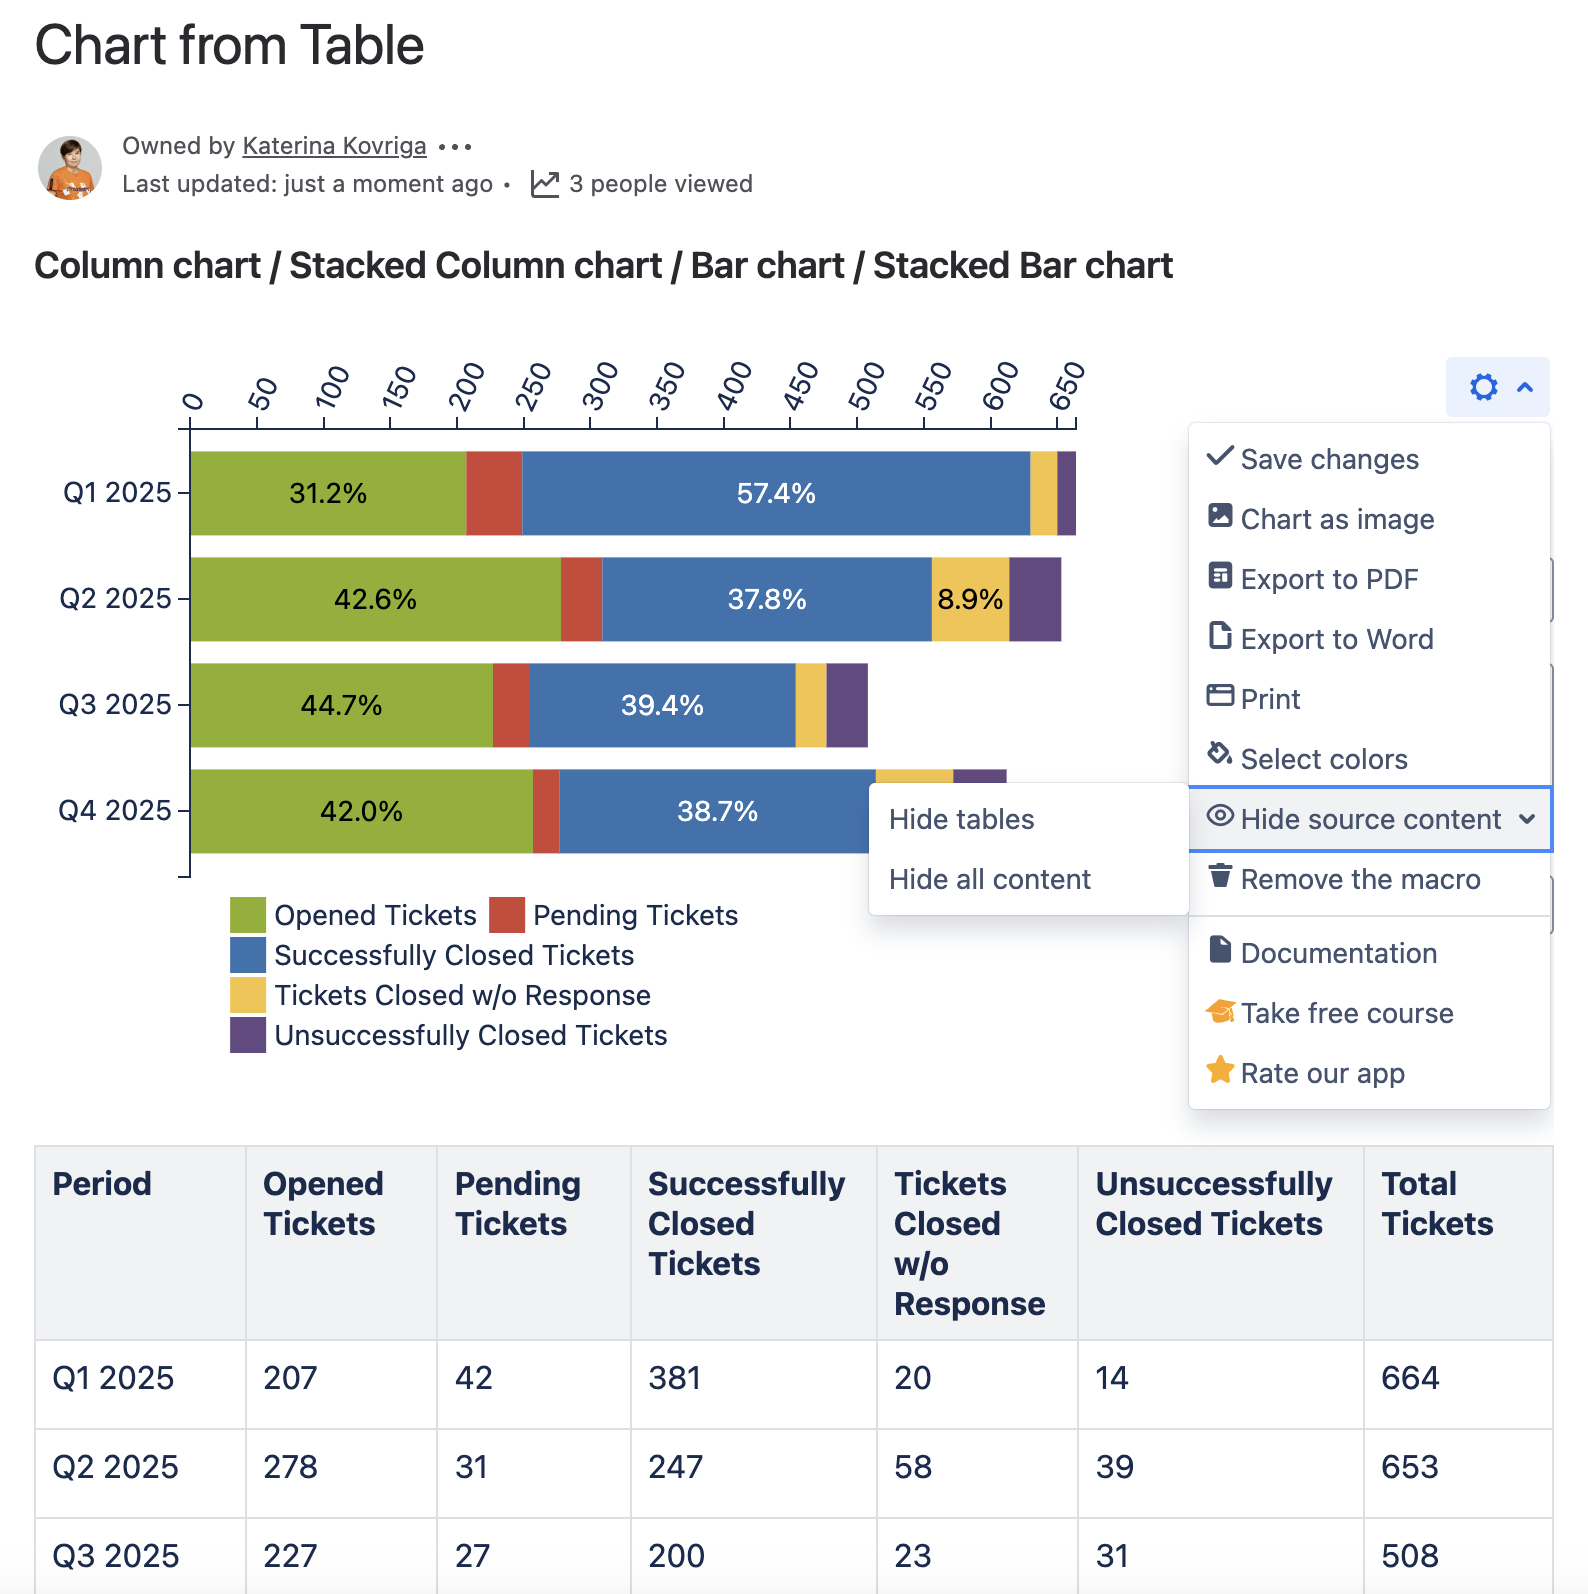Select Hide all content in the submenu

click(x=989, y=880)
